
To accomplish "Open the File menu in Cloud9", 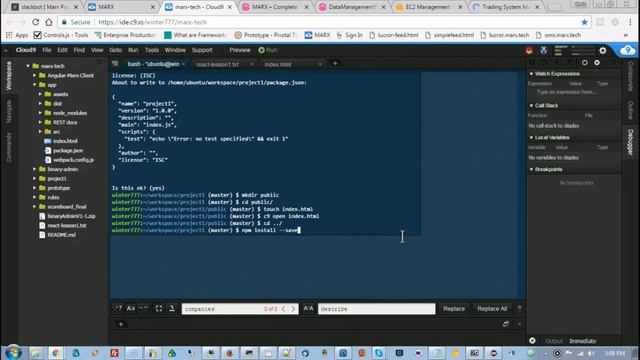I will coord(47,50).
